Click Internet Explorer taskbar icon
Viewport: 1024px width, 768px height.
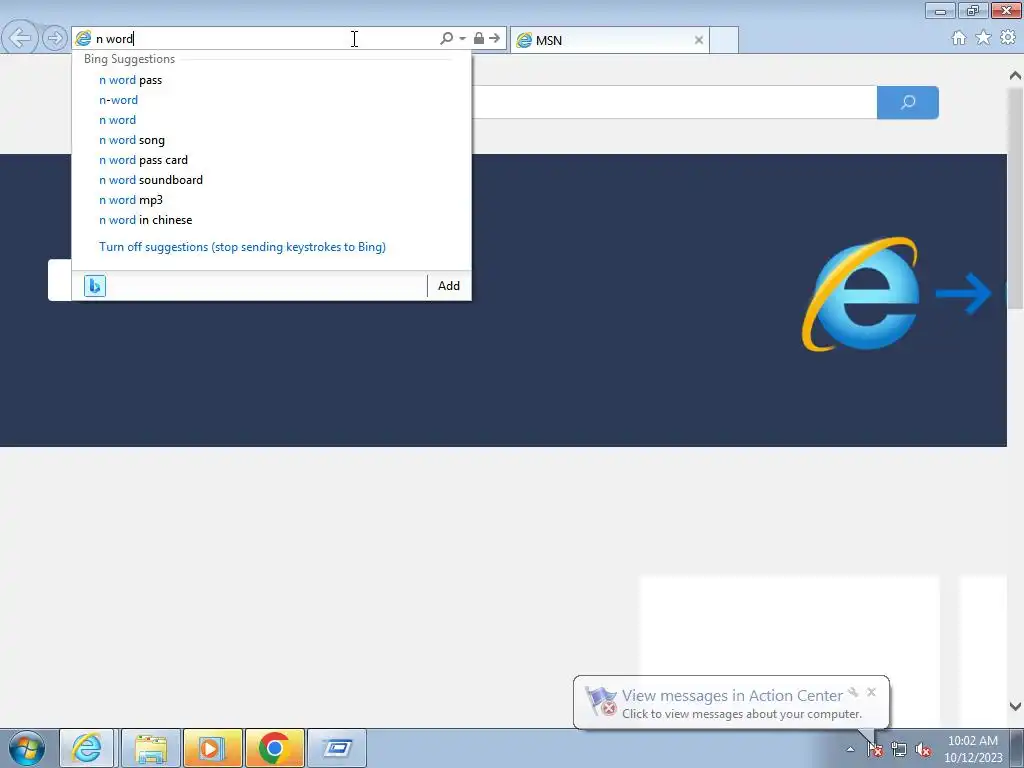click(87, 748)
